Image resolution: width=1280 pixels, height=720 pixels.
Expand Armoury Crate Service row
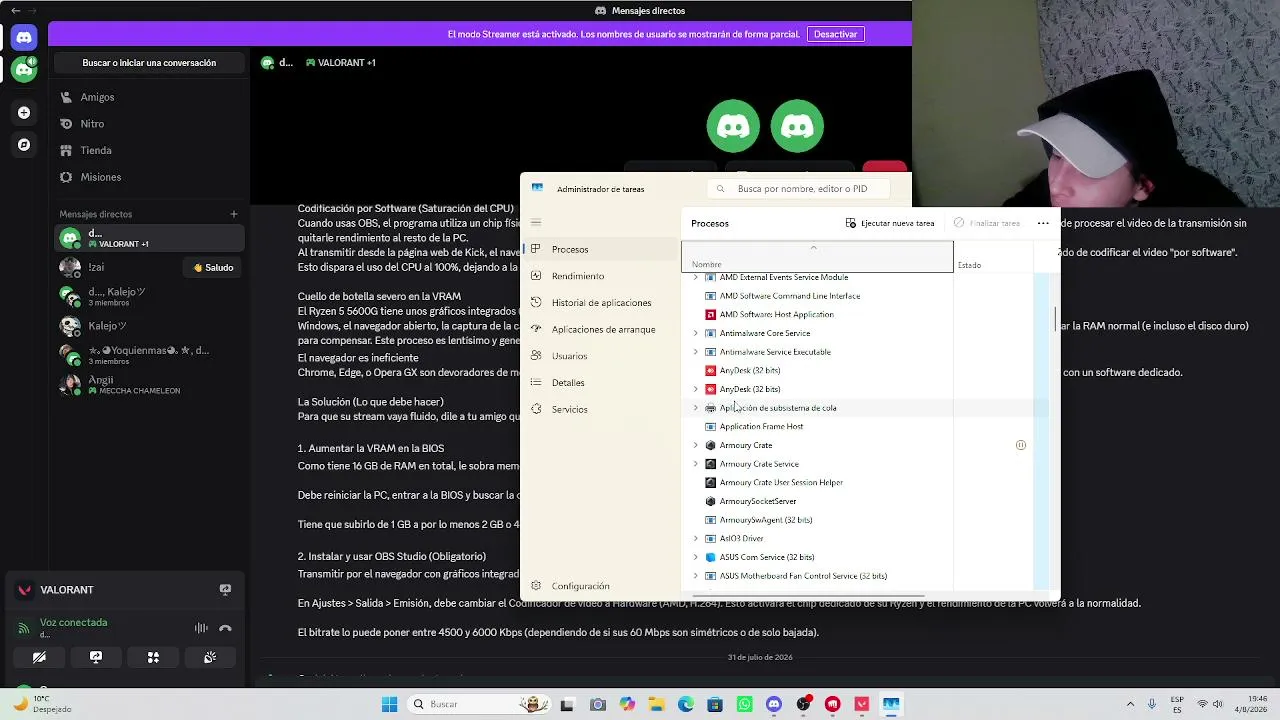(x=696, y=464)
